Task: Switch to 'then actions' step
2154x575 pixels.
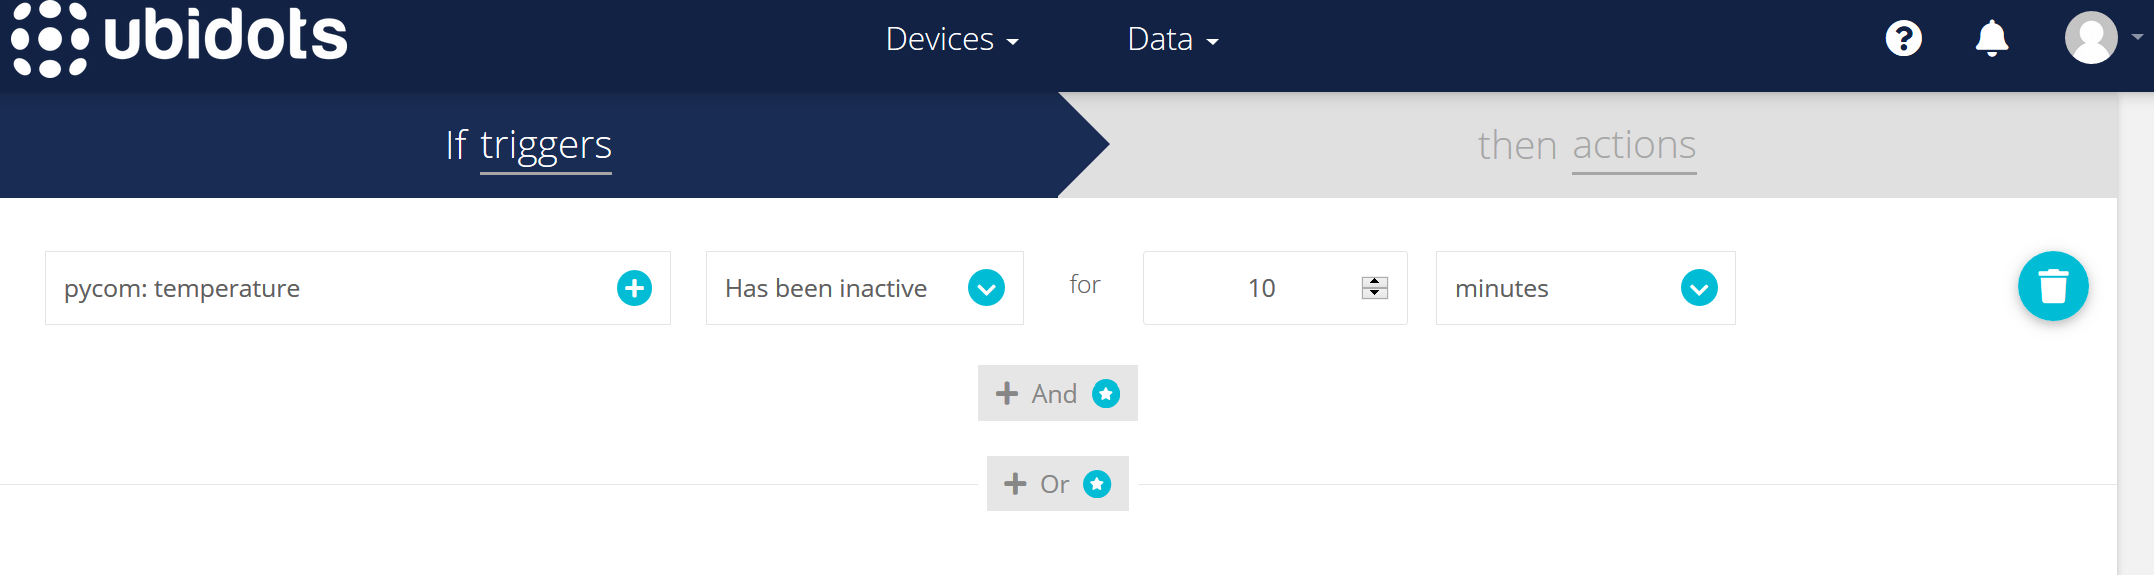Action: coord(1587,146)
